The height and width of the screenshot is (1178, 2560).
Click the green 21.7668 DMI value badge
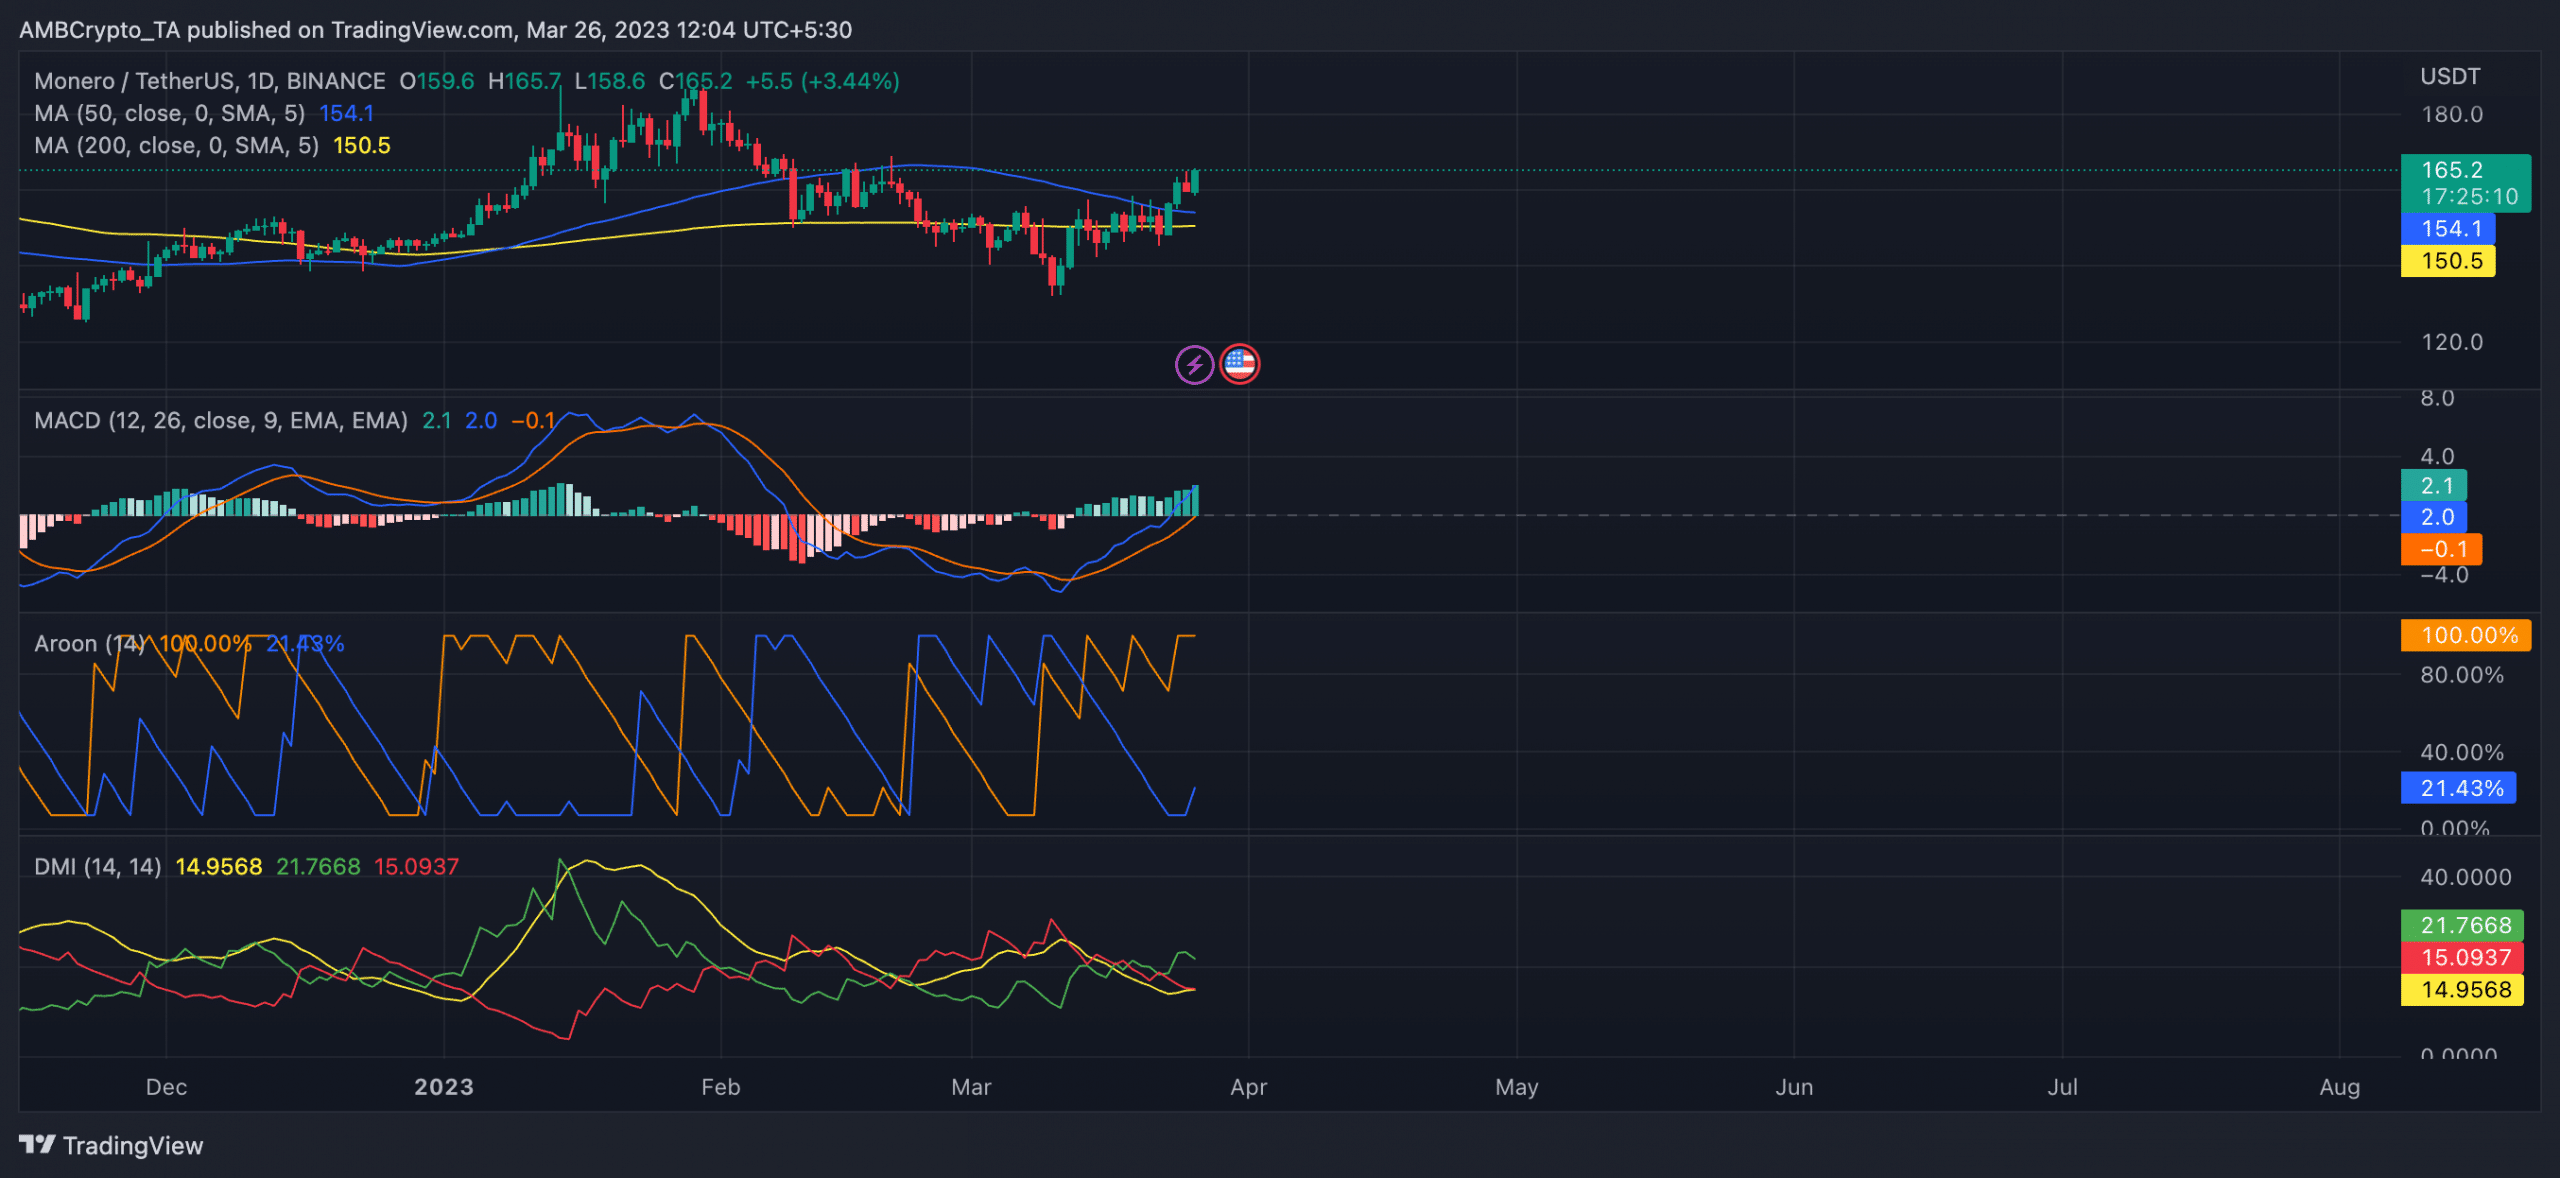coord(2463,925)
